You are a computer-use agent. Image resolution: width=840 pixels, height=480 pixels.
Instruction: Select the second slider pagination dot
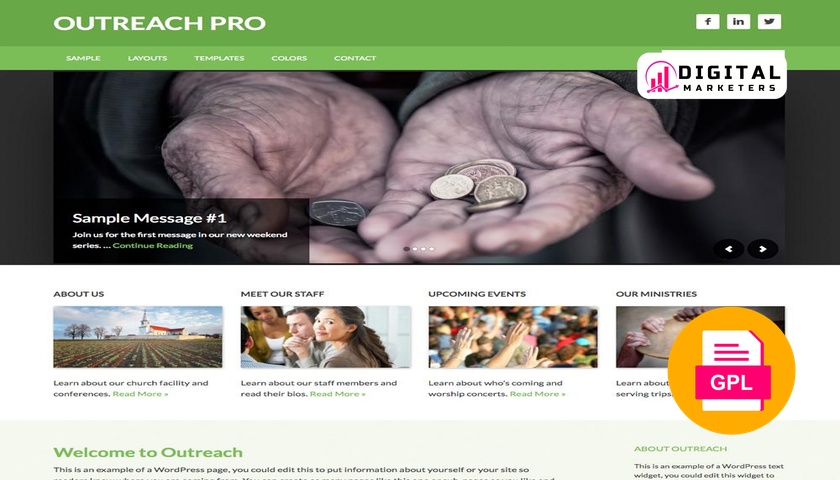tap(415, 249)
